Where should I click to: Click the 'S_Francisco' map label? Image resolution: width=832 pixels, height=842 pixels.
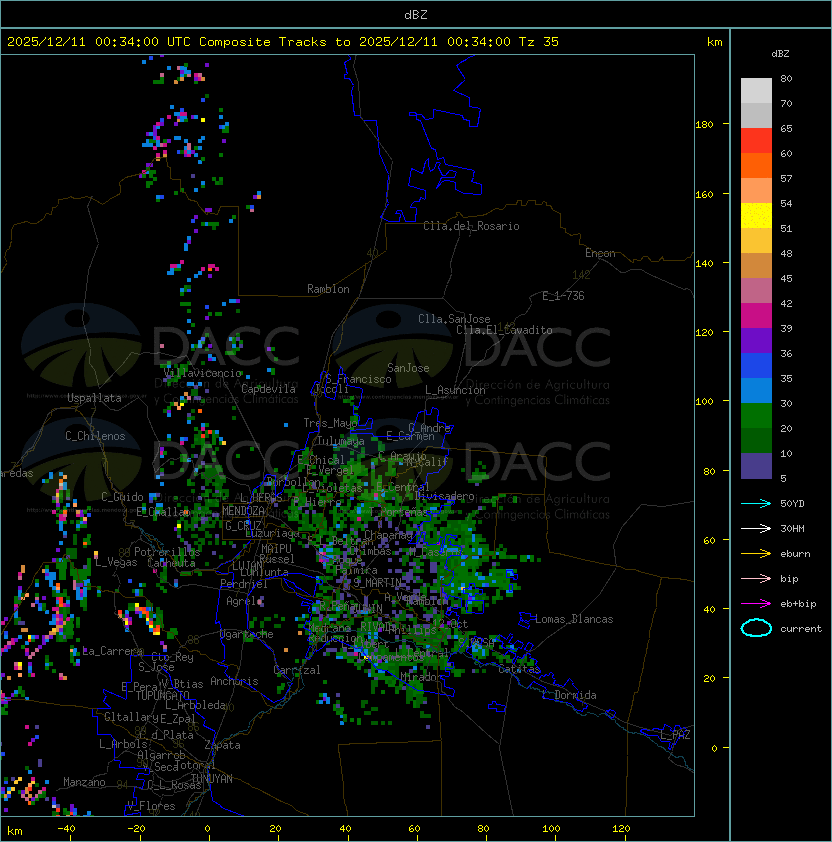[358, 379]
